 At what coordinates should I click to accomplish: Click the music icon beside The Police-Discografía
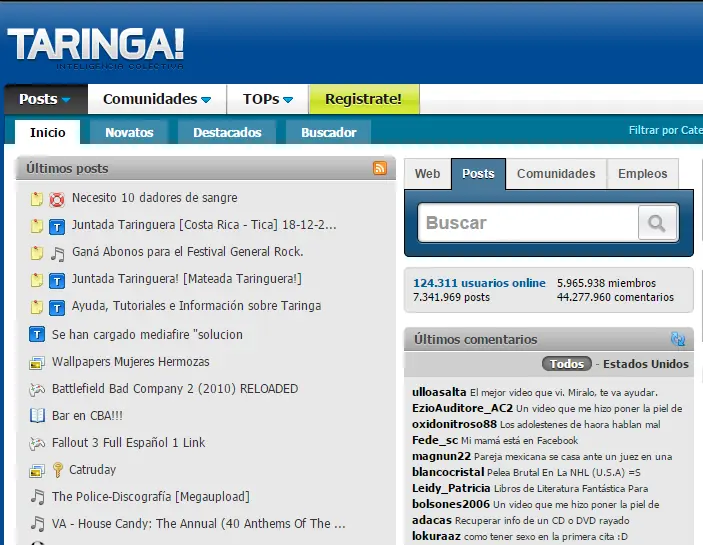click(37, 497)
